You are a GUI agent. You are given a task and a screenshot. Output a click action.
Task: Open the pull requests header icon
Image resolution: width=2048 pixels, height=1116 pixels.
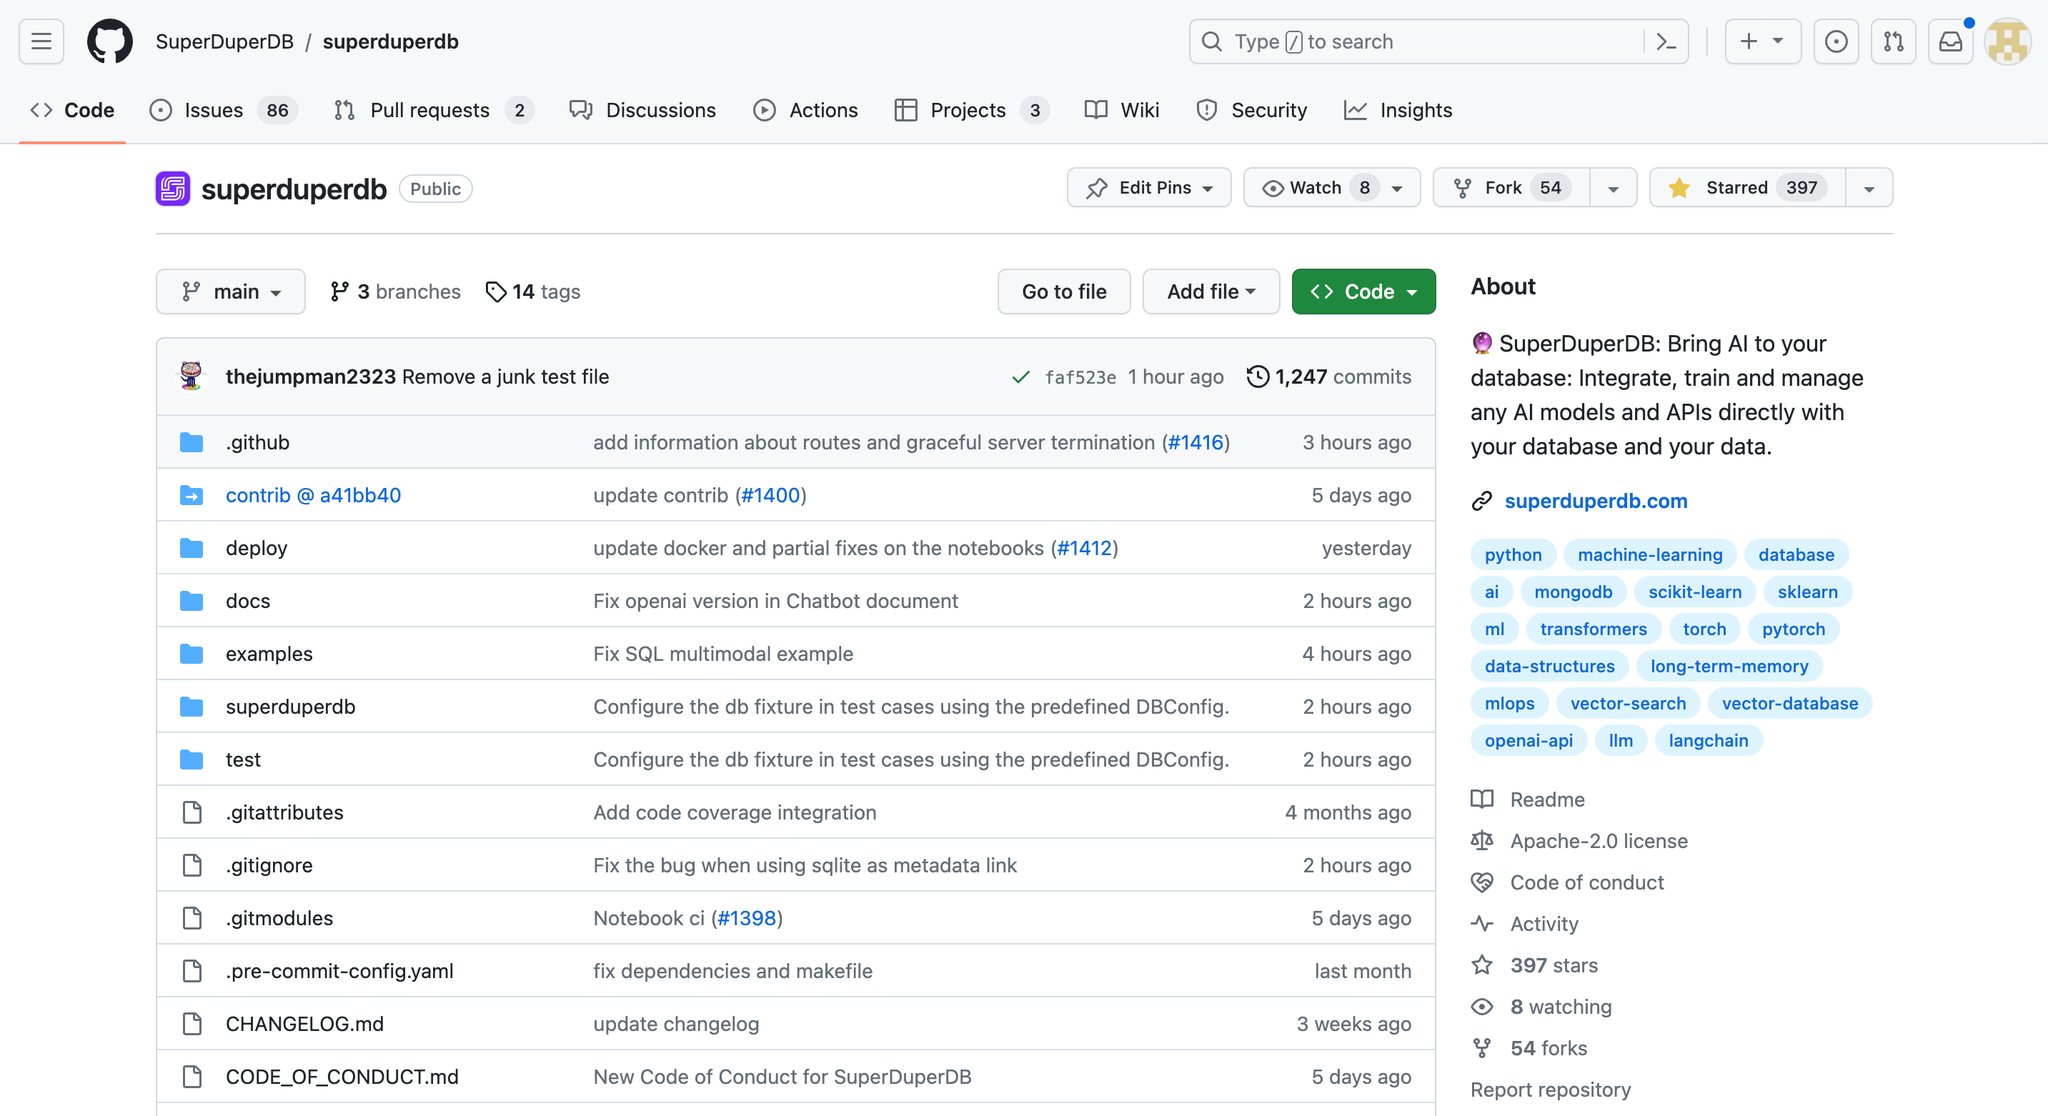pyautogui.click(x=1893, y=42)
